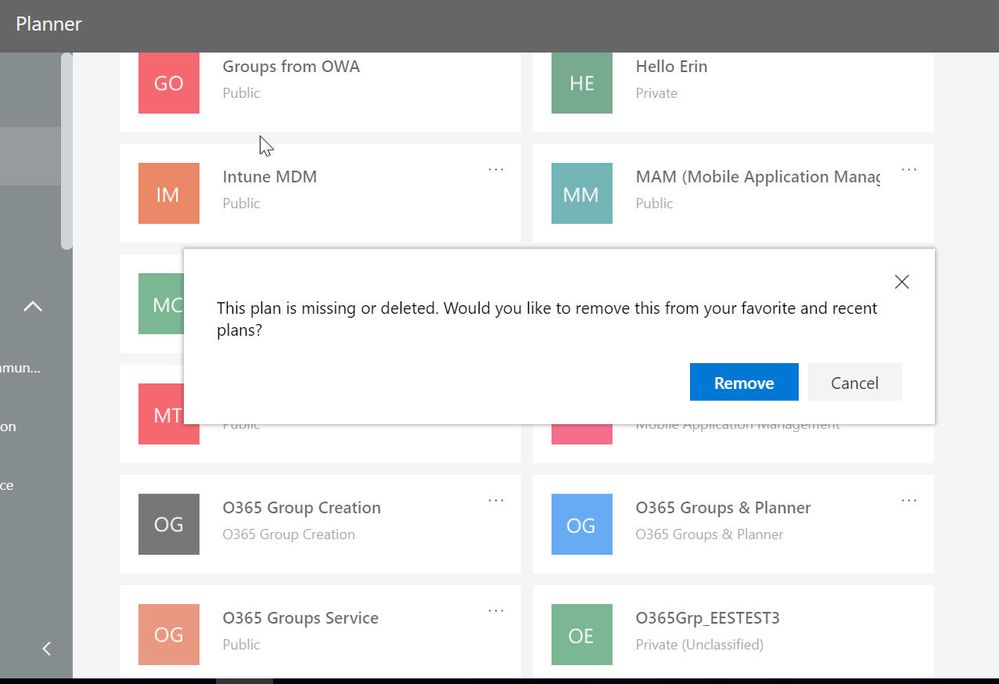
Task: Click the OE icon for O365Grp_EESTEST3
Action: (582, 634)
